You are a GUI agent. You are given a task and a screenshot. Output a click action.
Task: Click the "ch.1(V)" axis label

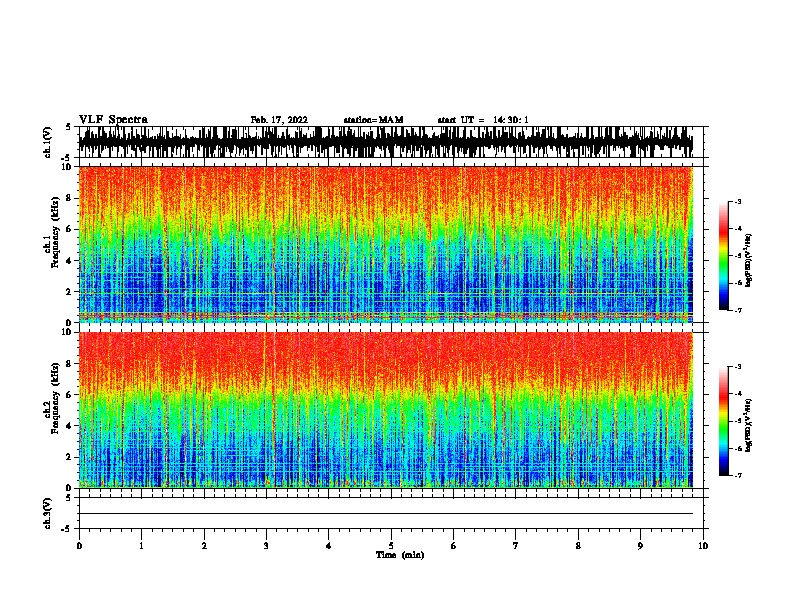pos(47,142)
